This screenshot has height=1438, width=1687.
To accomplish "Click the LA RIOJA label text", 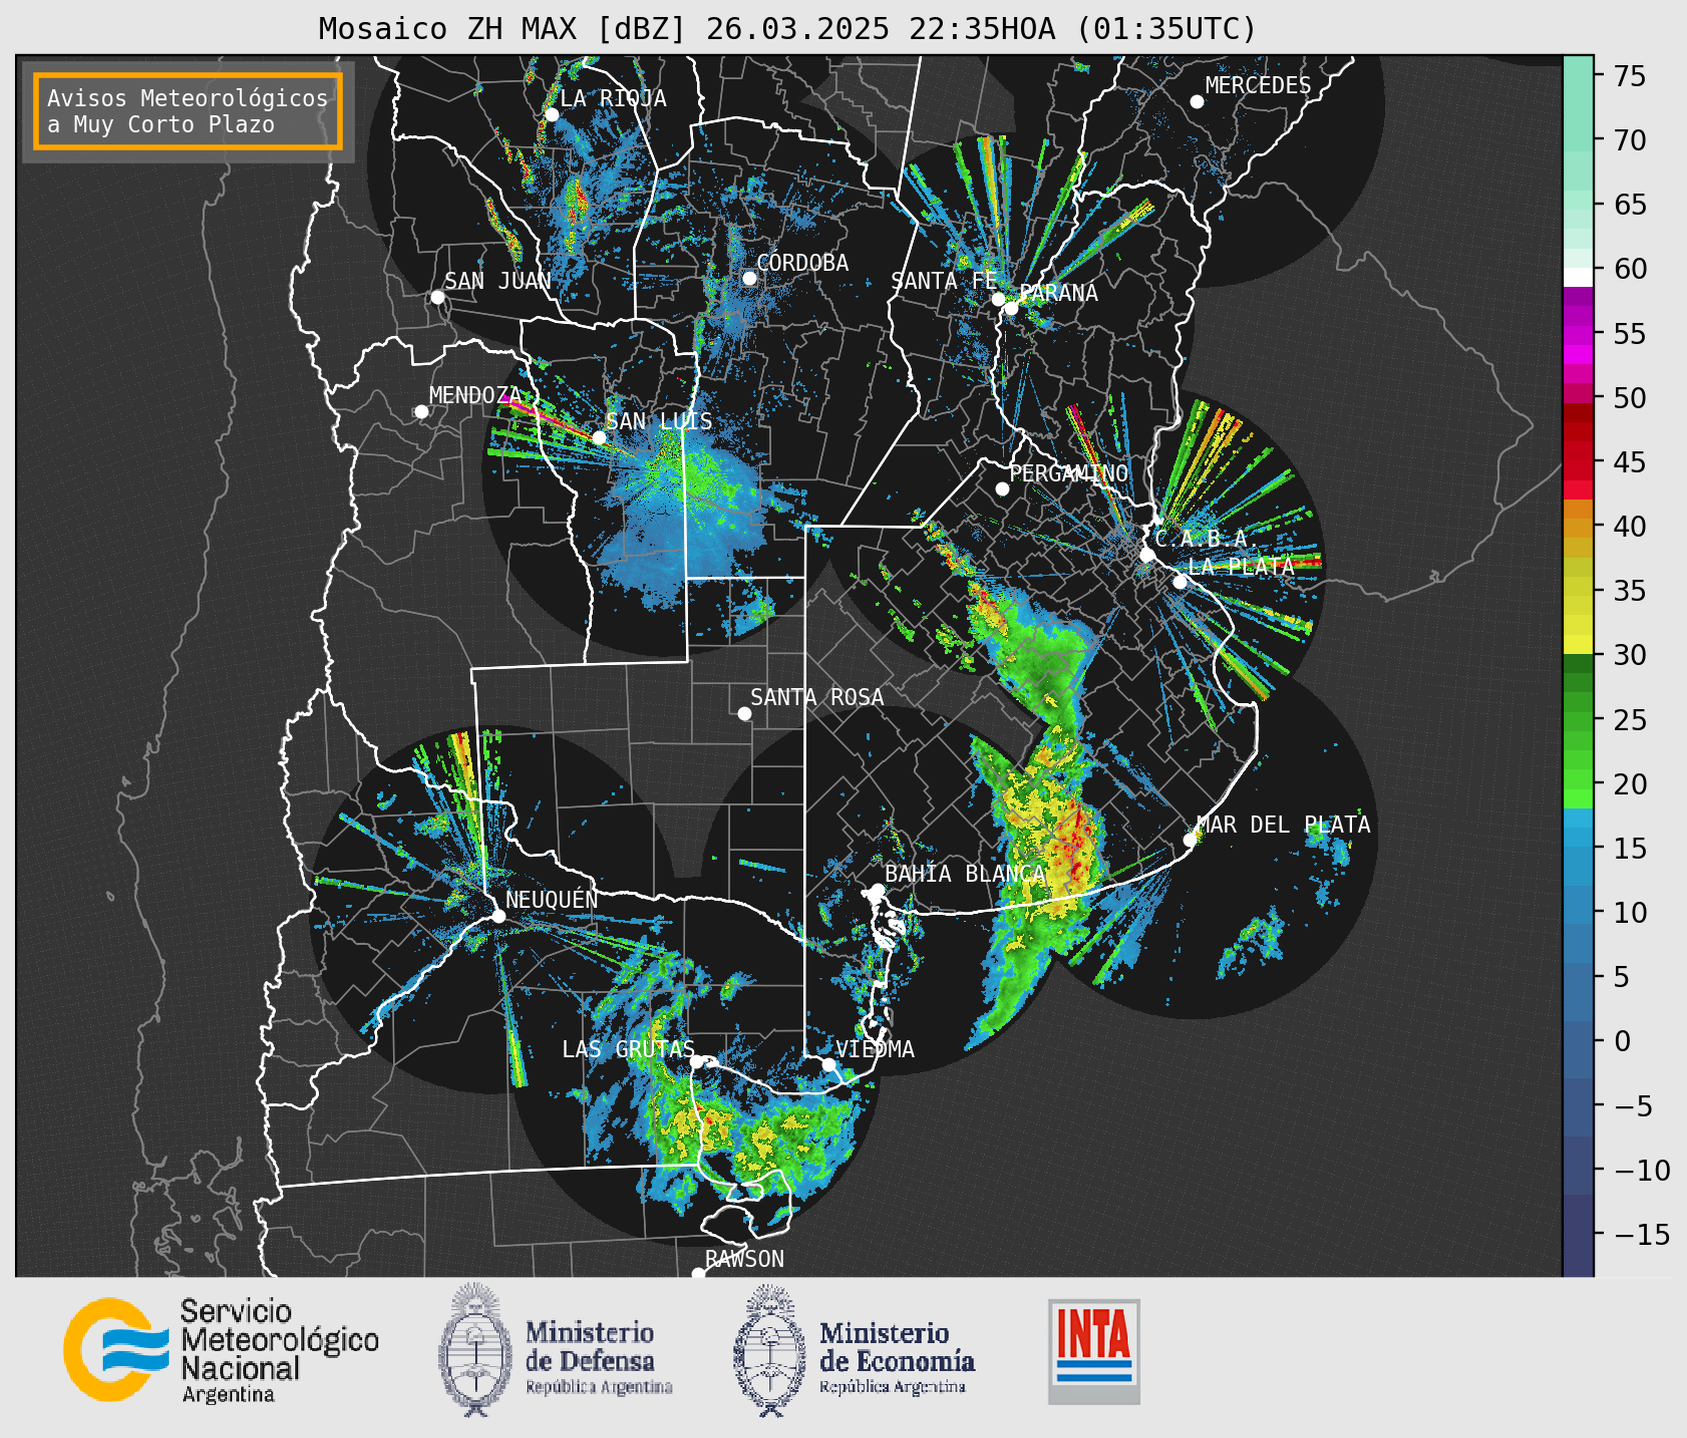I will [x=613, y=98].
